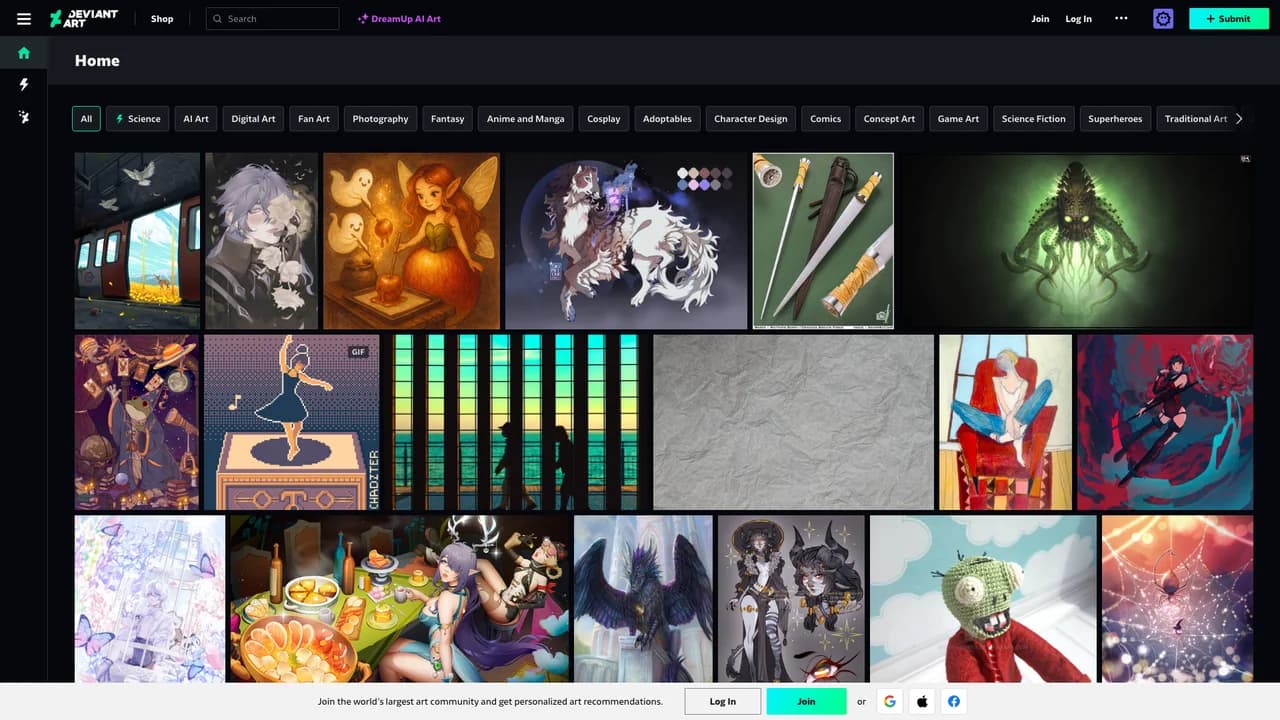The width and height of the screenshot is (1280, 720).
Task: Show more categories with right chevron
Action: (1239, 119)
